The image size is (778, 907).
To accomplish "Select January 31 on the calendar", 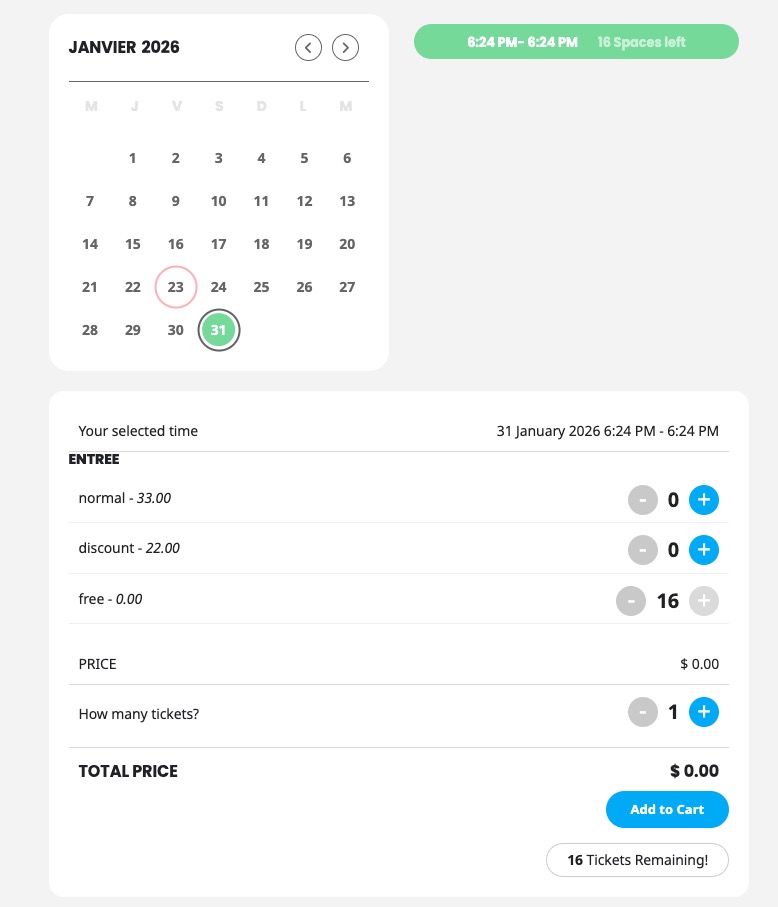I will [x=219, y=330].
